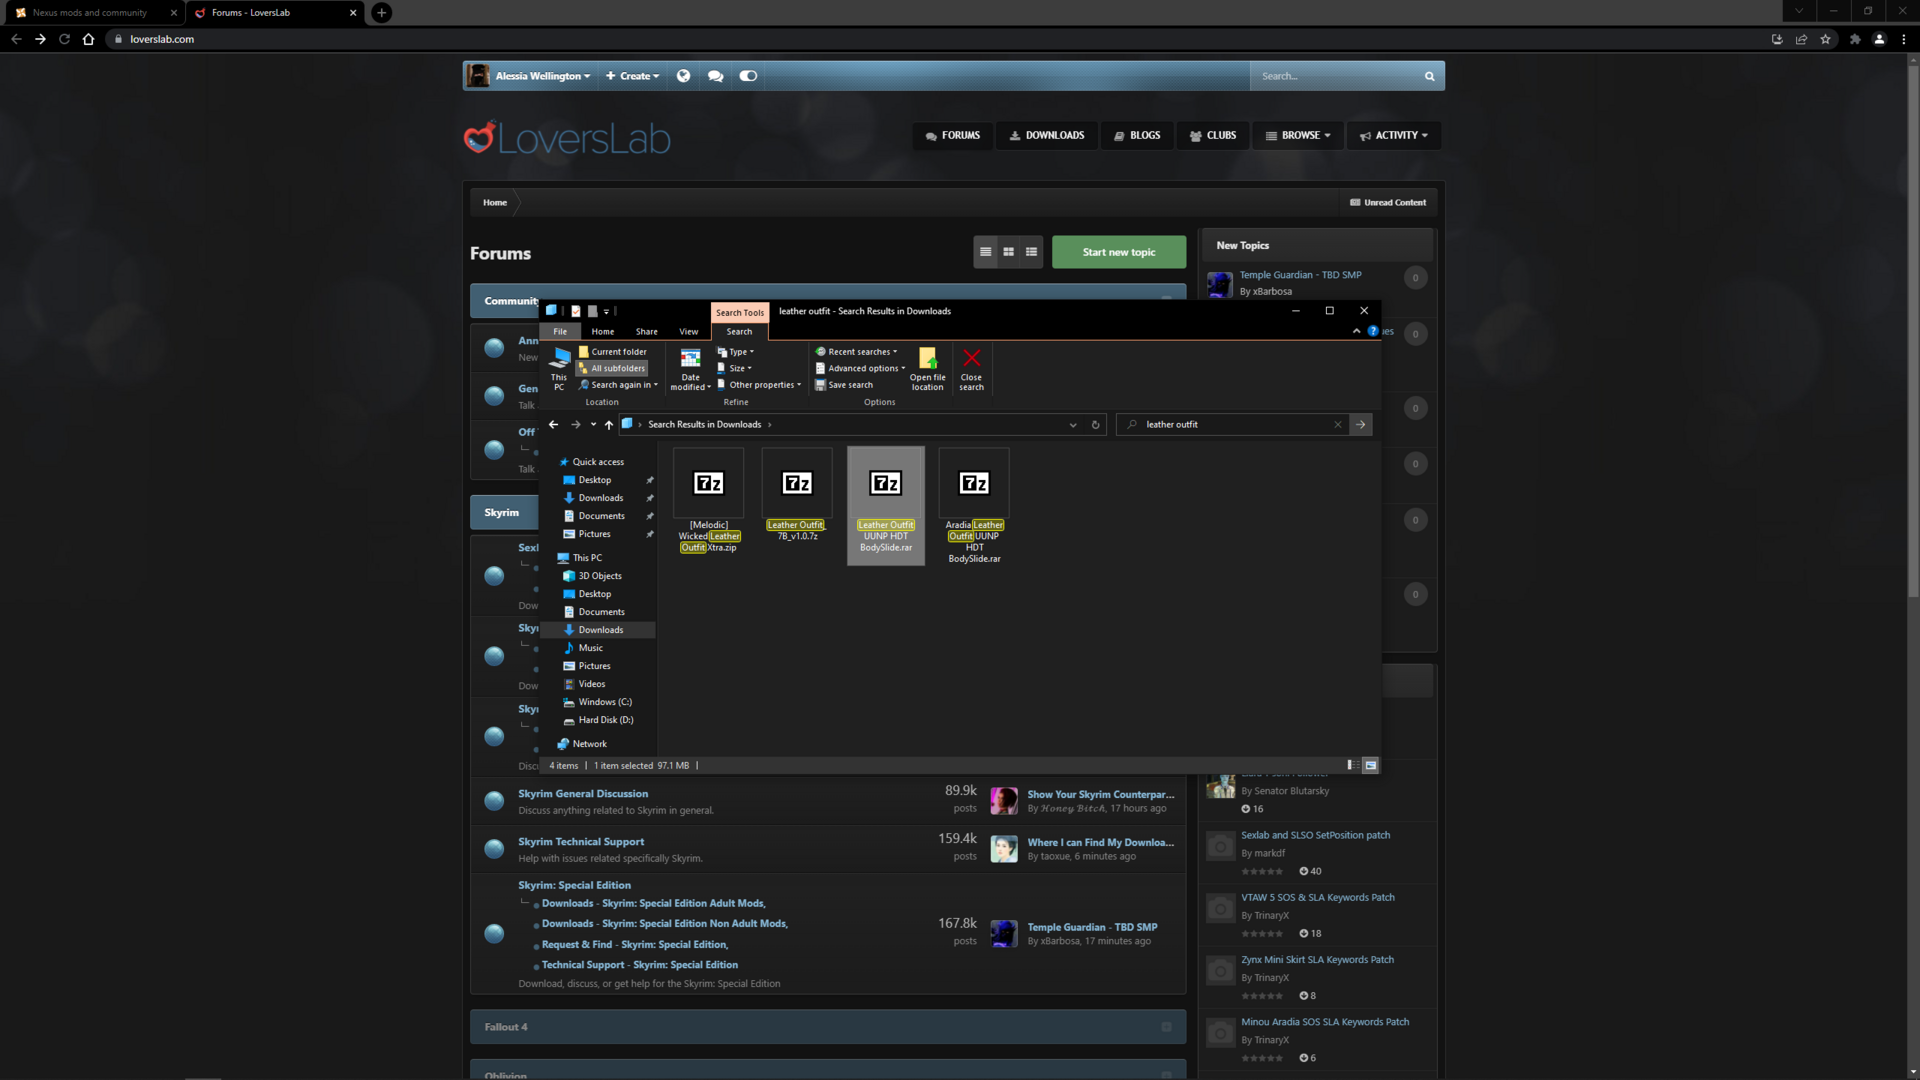Clear the leather outfit search text
The image size is (1920, 1080).
[1337, 425]
